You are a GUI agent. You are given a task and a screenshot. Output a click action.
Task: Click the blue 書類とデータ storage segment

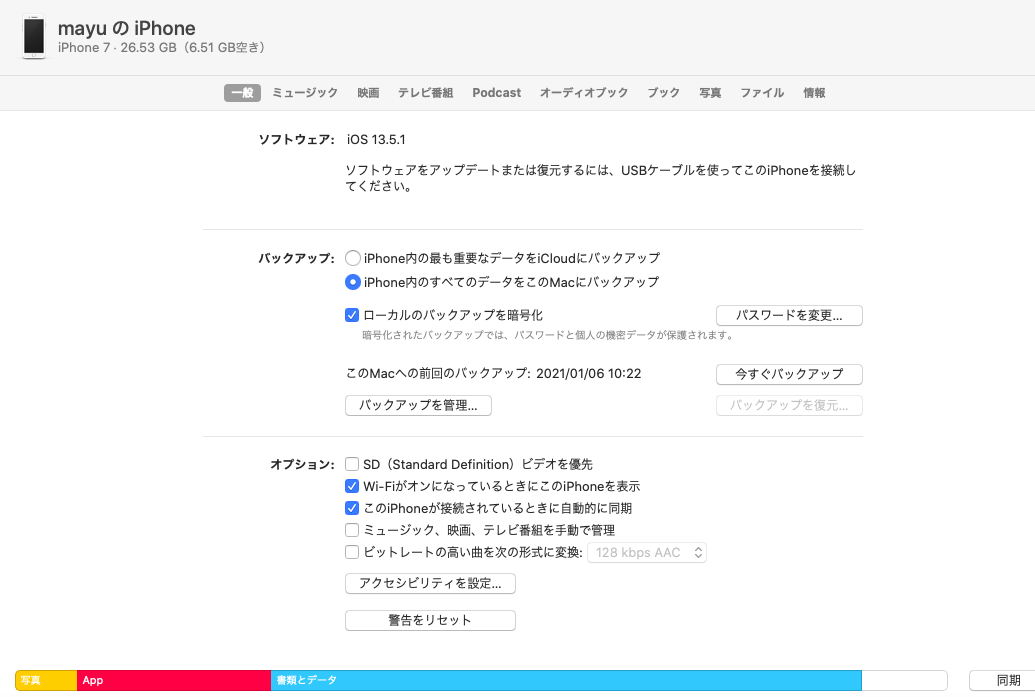click(x=566, y=680)
